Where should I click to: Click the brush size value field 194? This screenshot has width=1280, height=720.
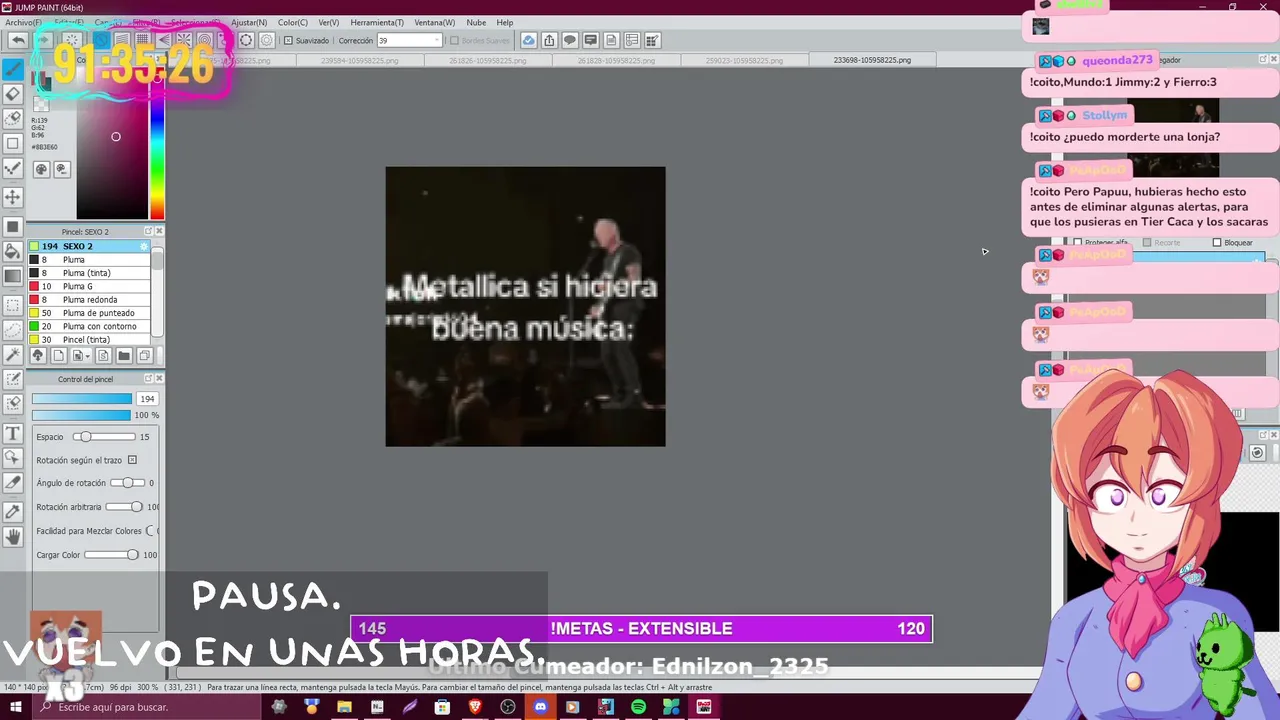click(147, 399)
